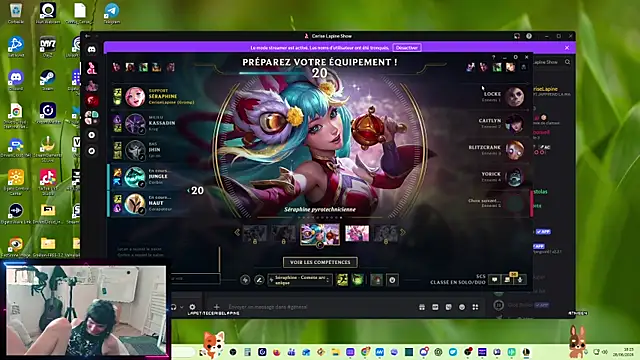Click the taskbar search box

[x=184, y=352]
